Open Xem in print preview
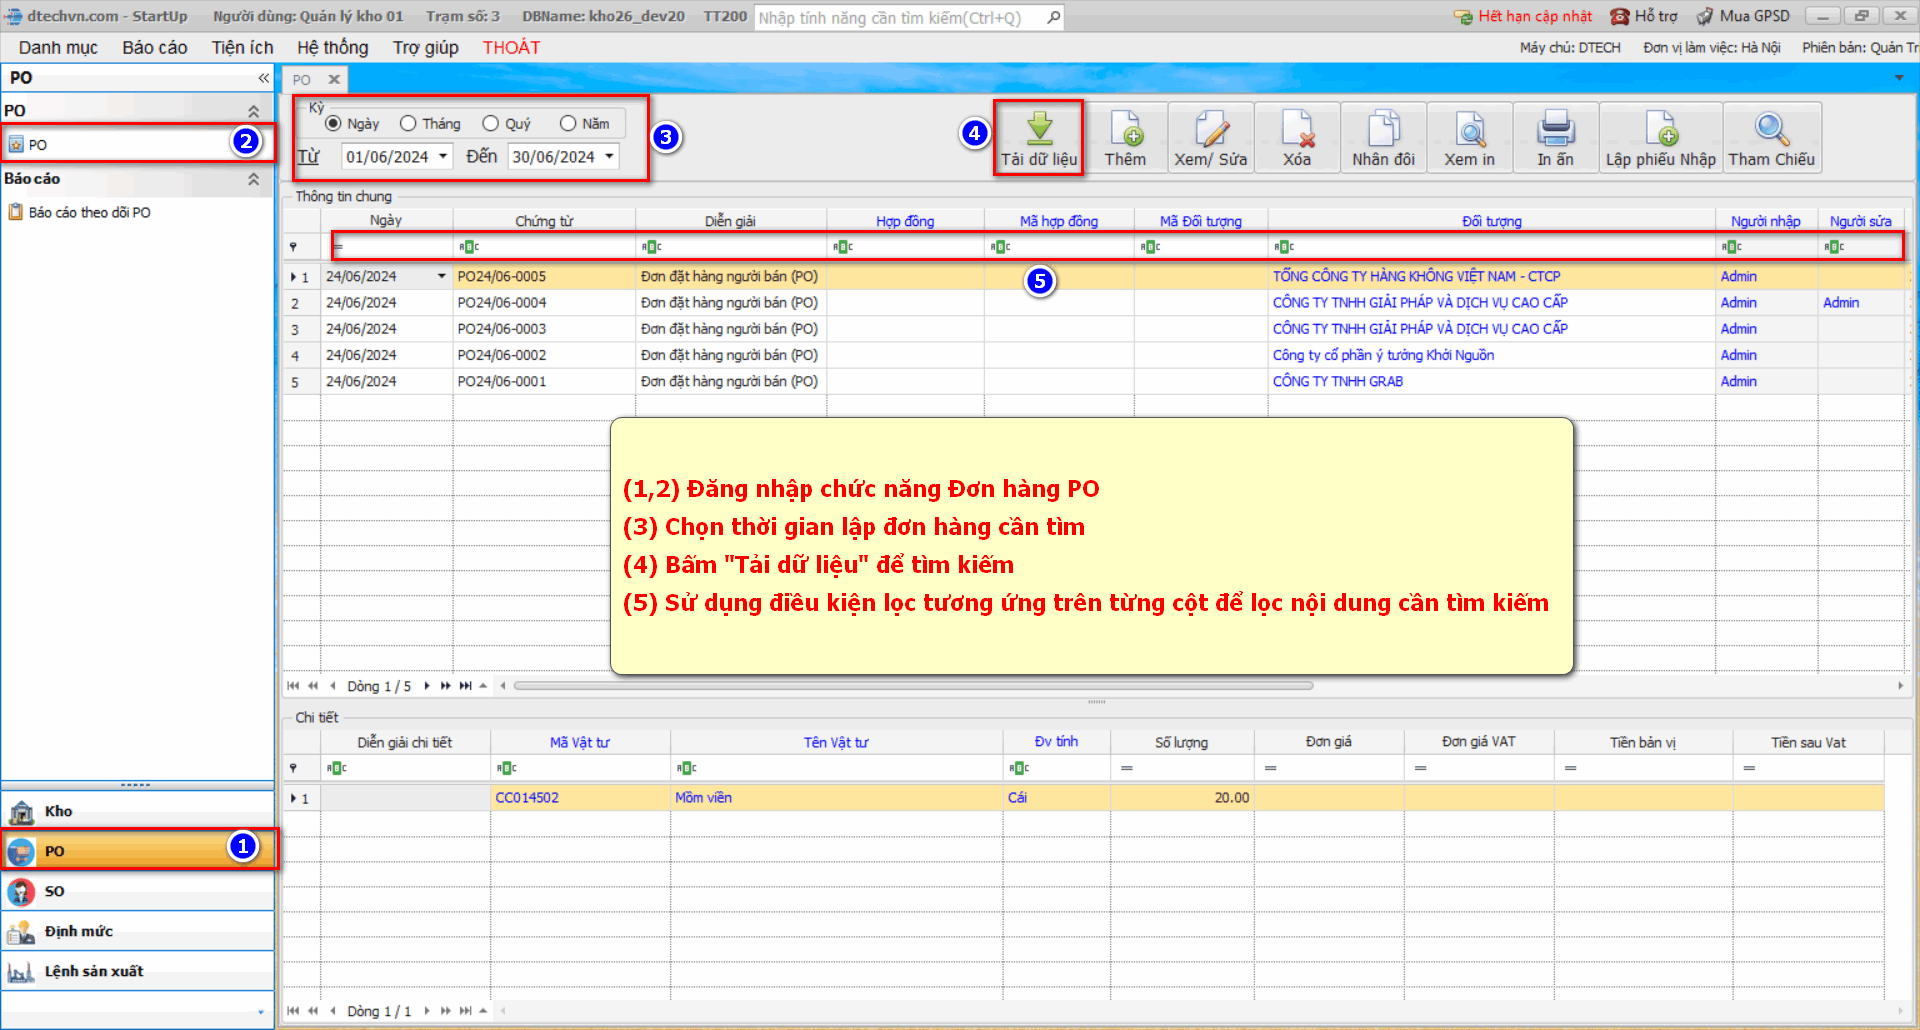Image resolution: width=1920 pixels, height=1030 pixels. pyautogui.click(x=1469, y=129)
